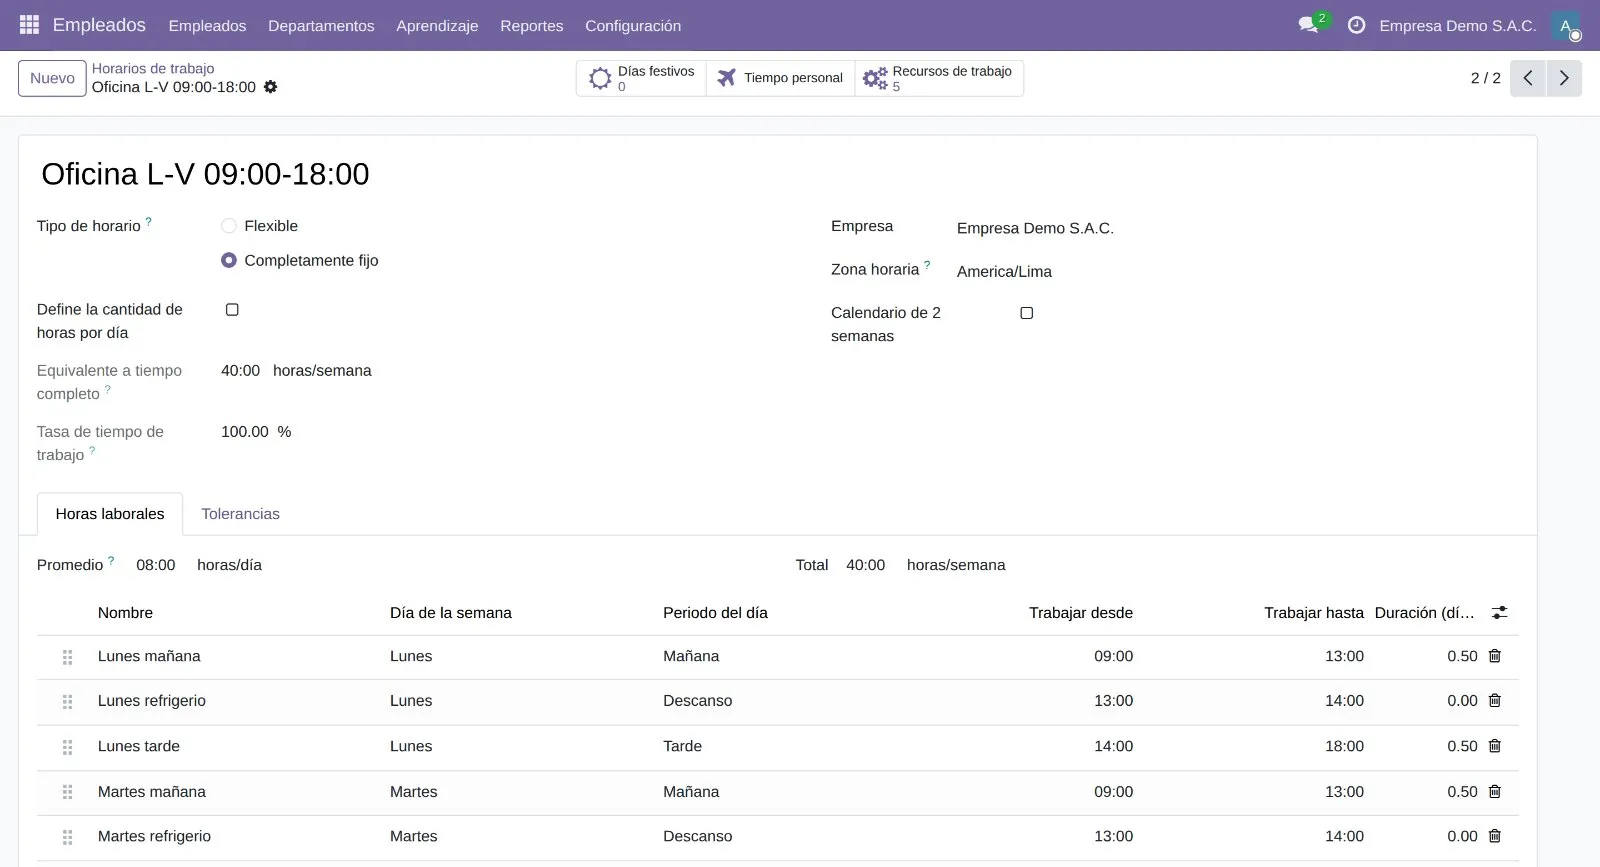This screenshot has height=867, width=1600.
Task: Toggle Define la cantidad de horas por día
Action: (232, 310)
